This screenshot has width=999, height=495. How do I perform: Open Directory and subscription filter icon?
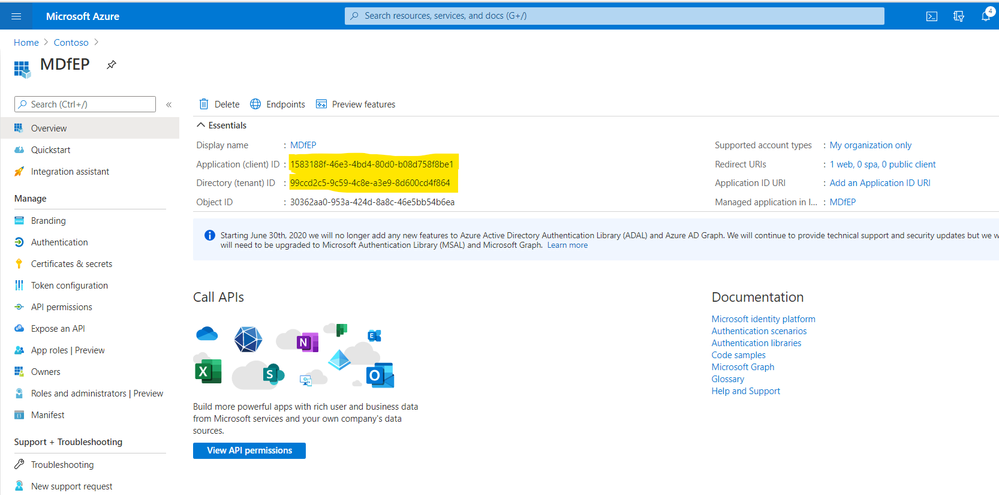[959, 16]
